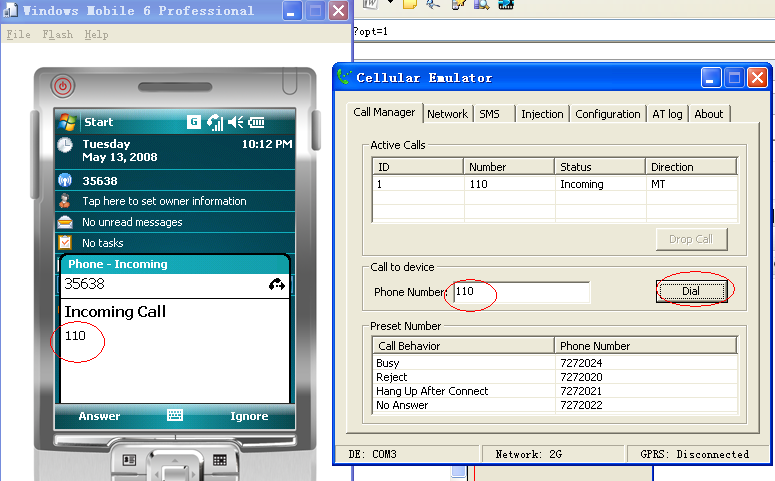Click the ID column header

(418, 167)
